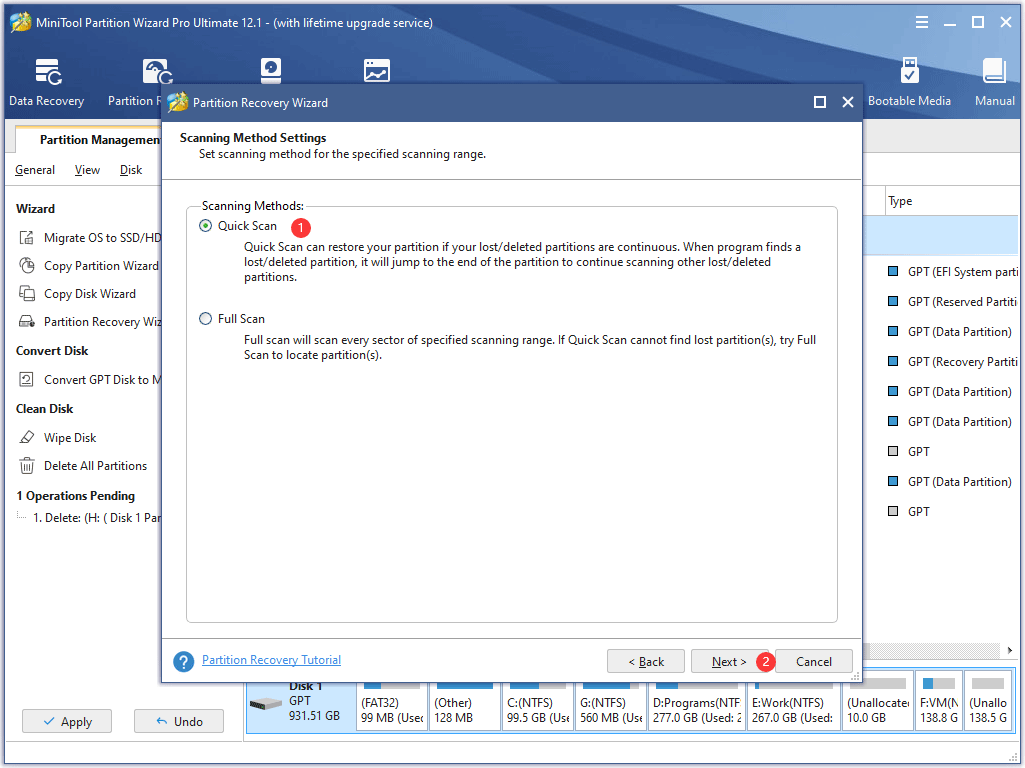Select Delete All Partitions entry
Viewport: 1025px width, 768px height.
(95, 465)
